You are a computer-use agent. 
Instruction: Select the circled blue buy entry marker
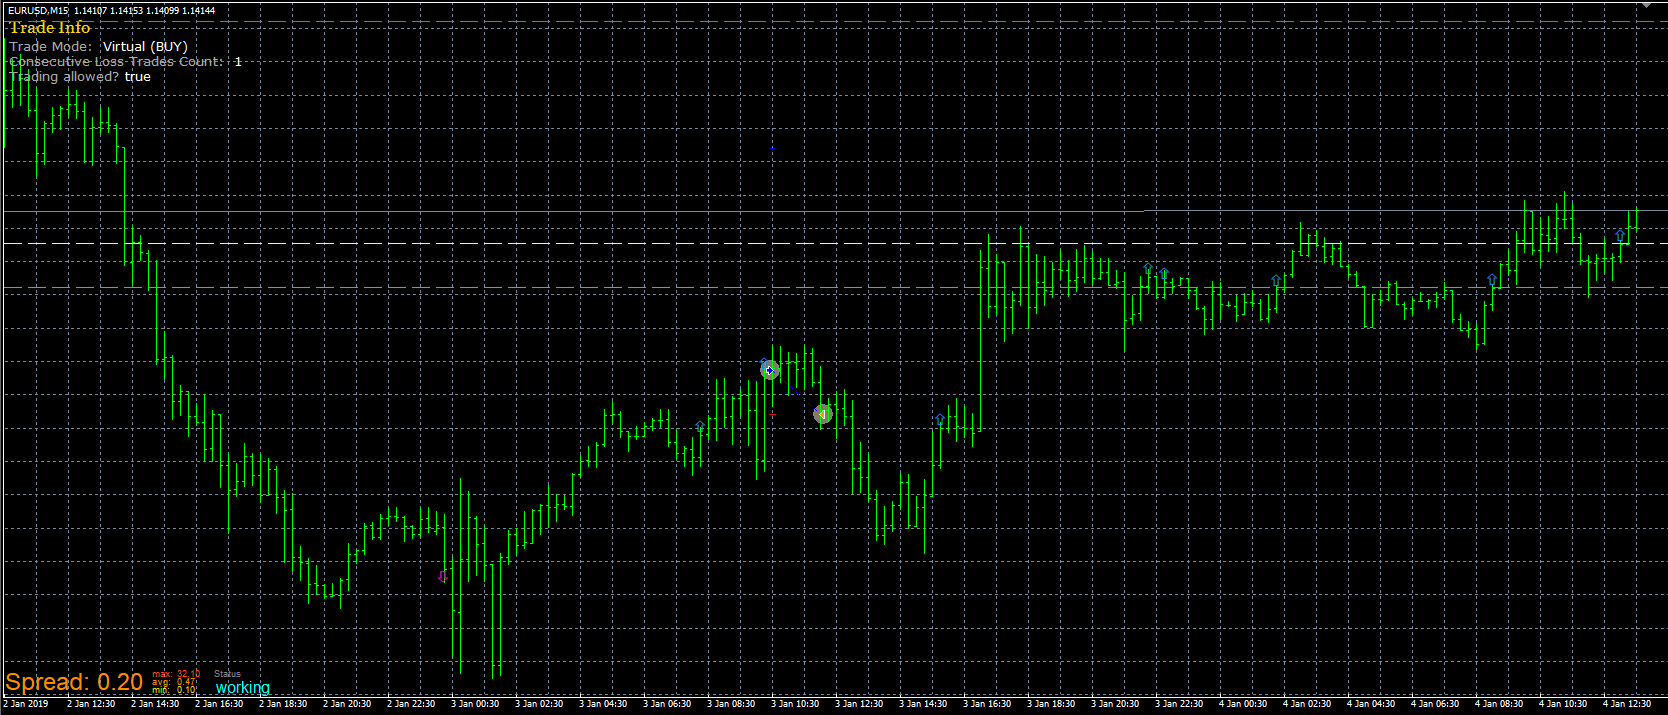(770, 370)
